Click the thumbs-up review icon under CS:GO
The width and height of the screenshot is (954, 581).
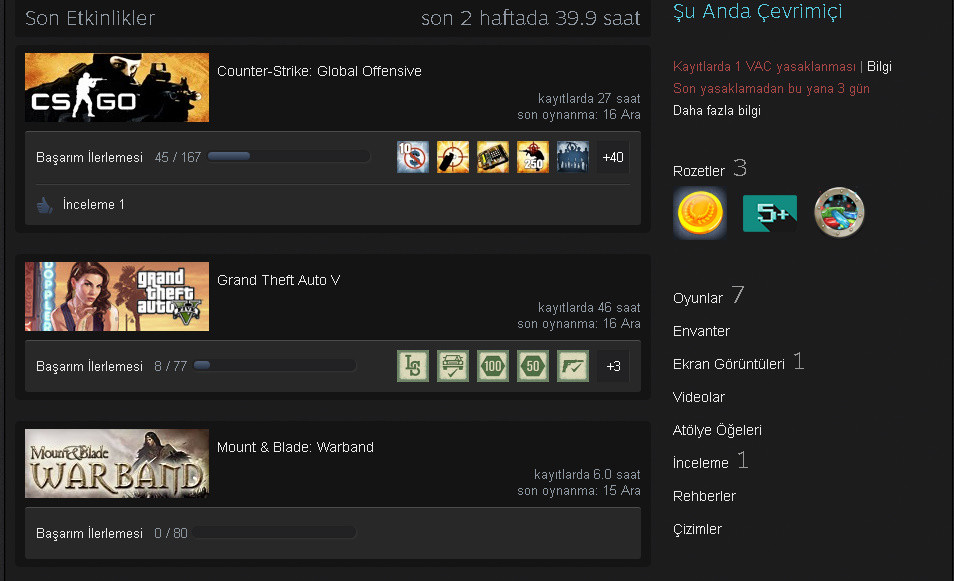44,205
